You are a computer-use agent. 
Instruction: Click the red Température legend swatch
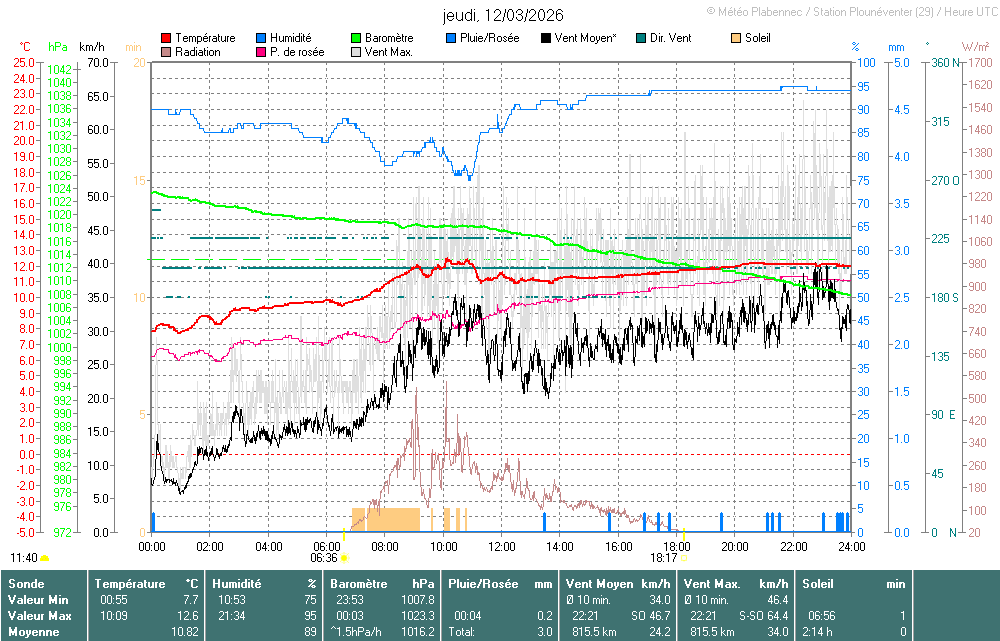click(x=166, y=38)
